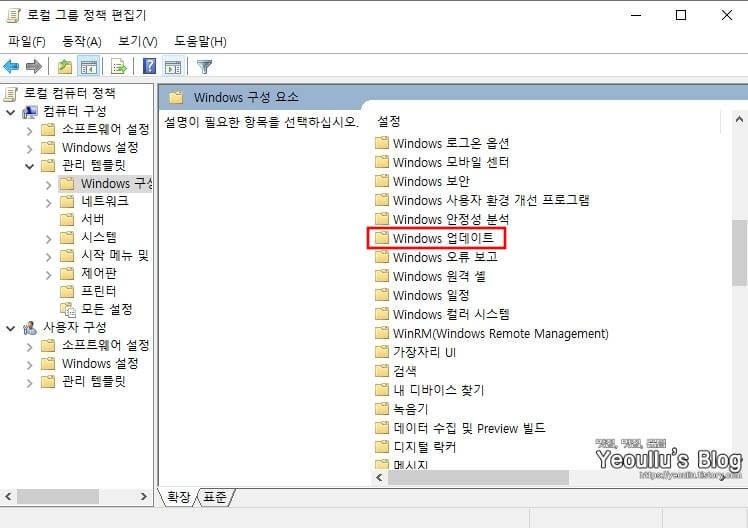This screenshot has width=748, height=528.
Task: Open the Windows 로그온 옵션 folder
Action: (x=442, y=143)
